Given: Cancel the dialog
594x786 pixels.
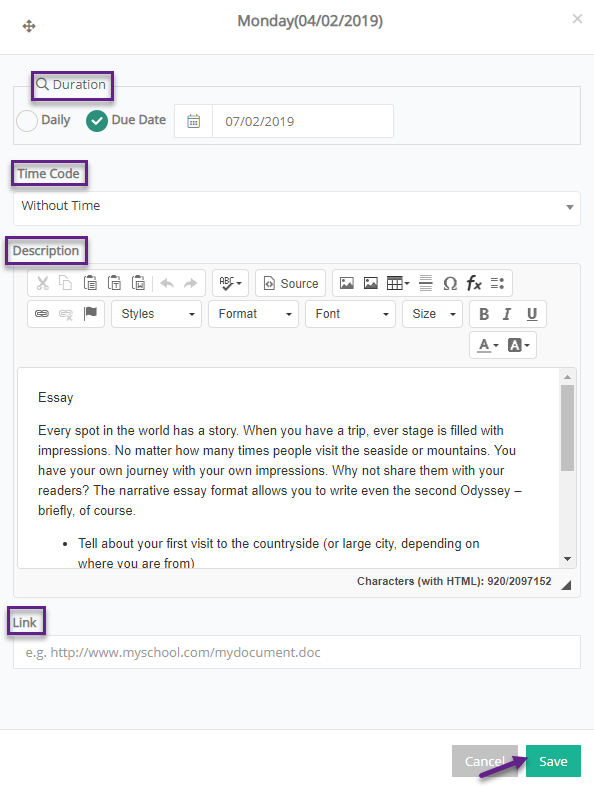Looking at the screenshot, I should point(485,761).
